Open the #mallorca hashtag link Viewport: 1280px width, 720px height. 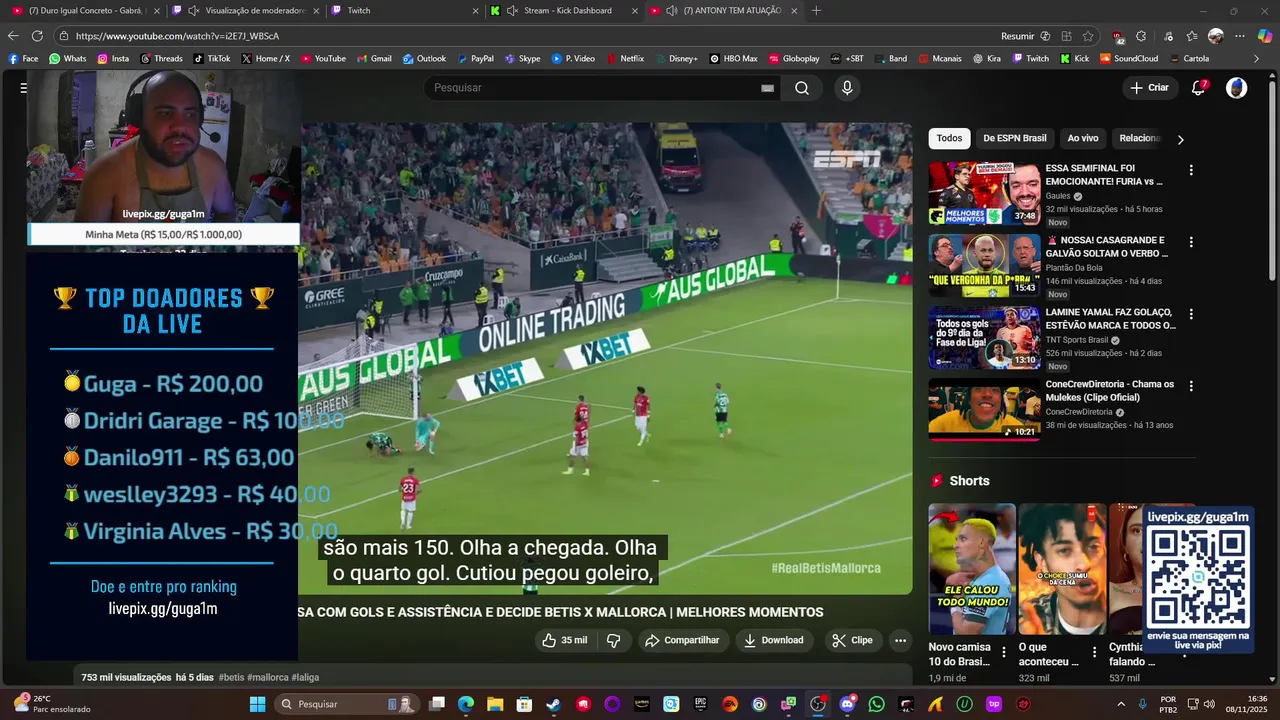click(268, 677)
